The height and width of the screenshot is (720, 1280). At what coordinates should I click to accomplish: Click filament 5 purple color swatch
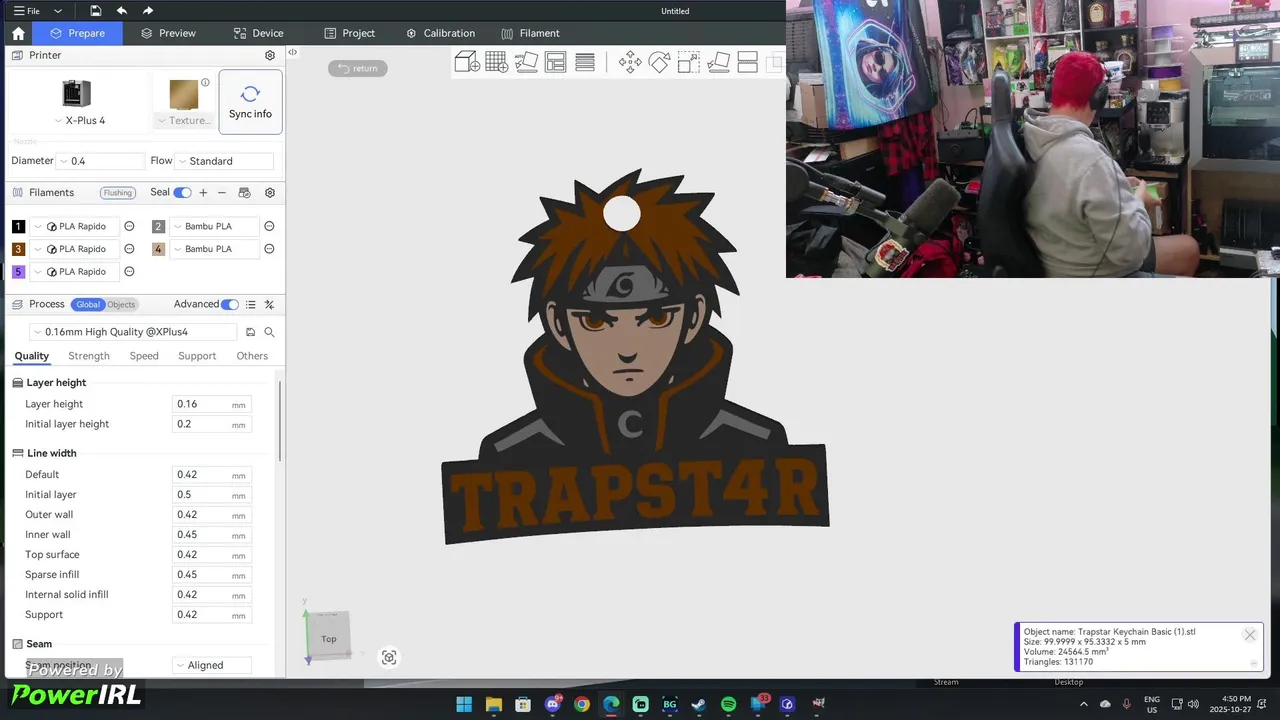pos(18,272)
